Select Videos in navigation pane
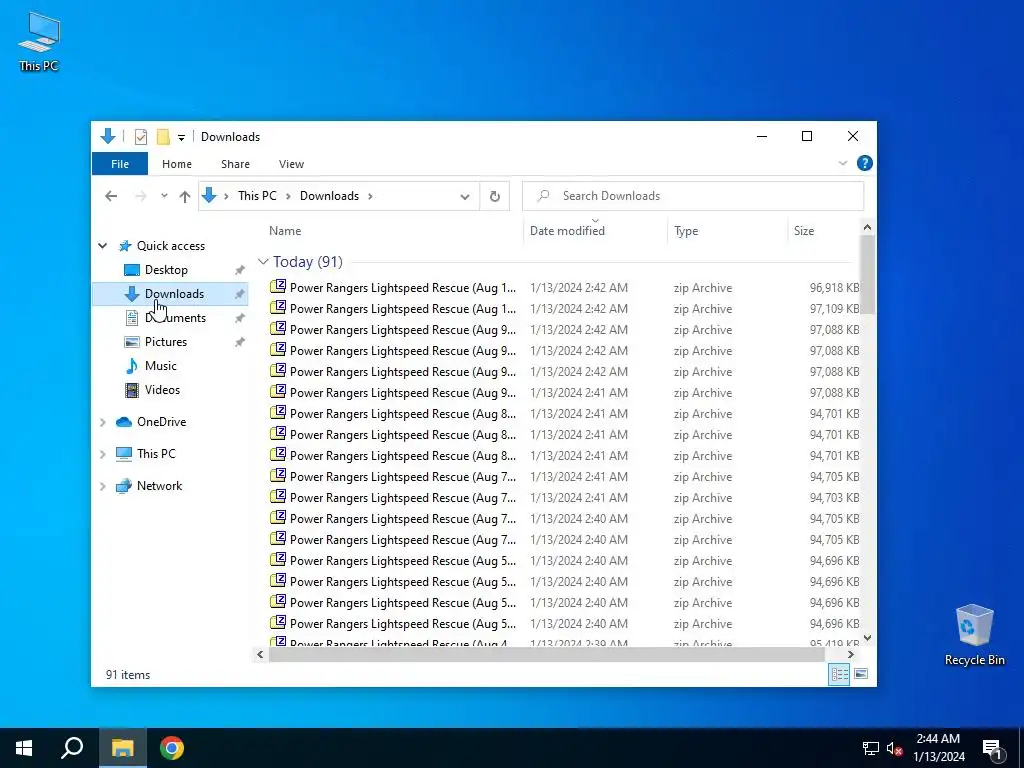Screen dimensions: 1024x768 (162, 390)
